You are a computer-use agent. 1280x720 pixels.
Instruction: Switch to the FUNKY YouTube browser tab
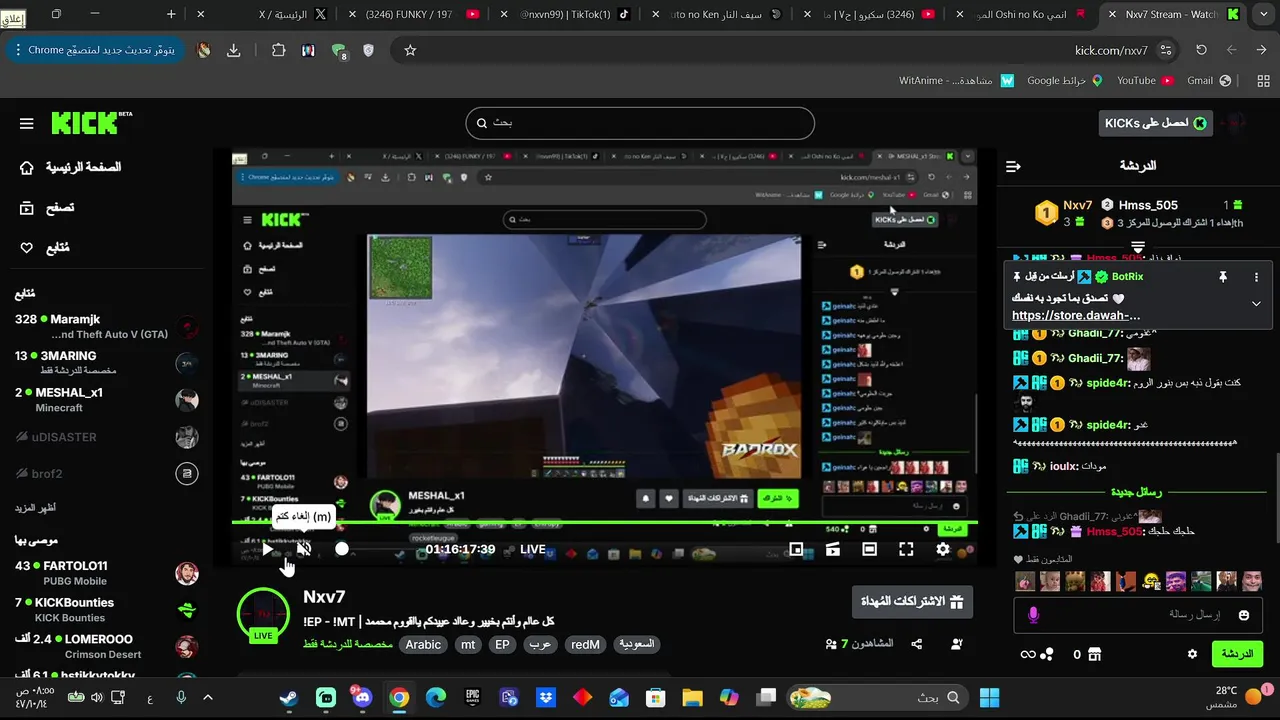click(418, 14)
